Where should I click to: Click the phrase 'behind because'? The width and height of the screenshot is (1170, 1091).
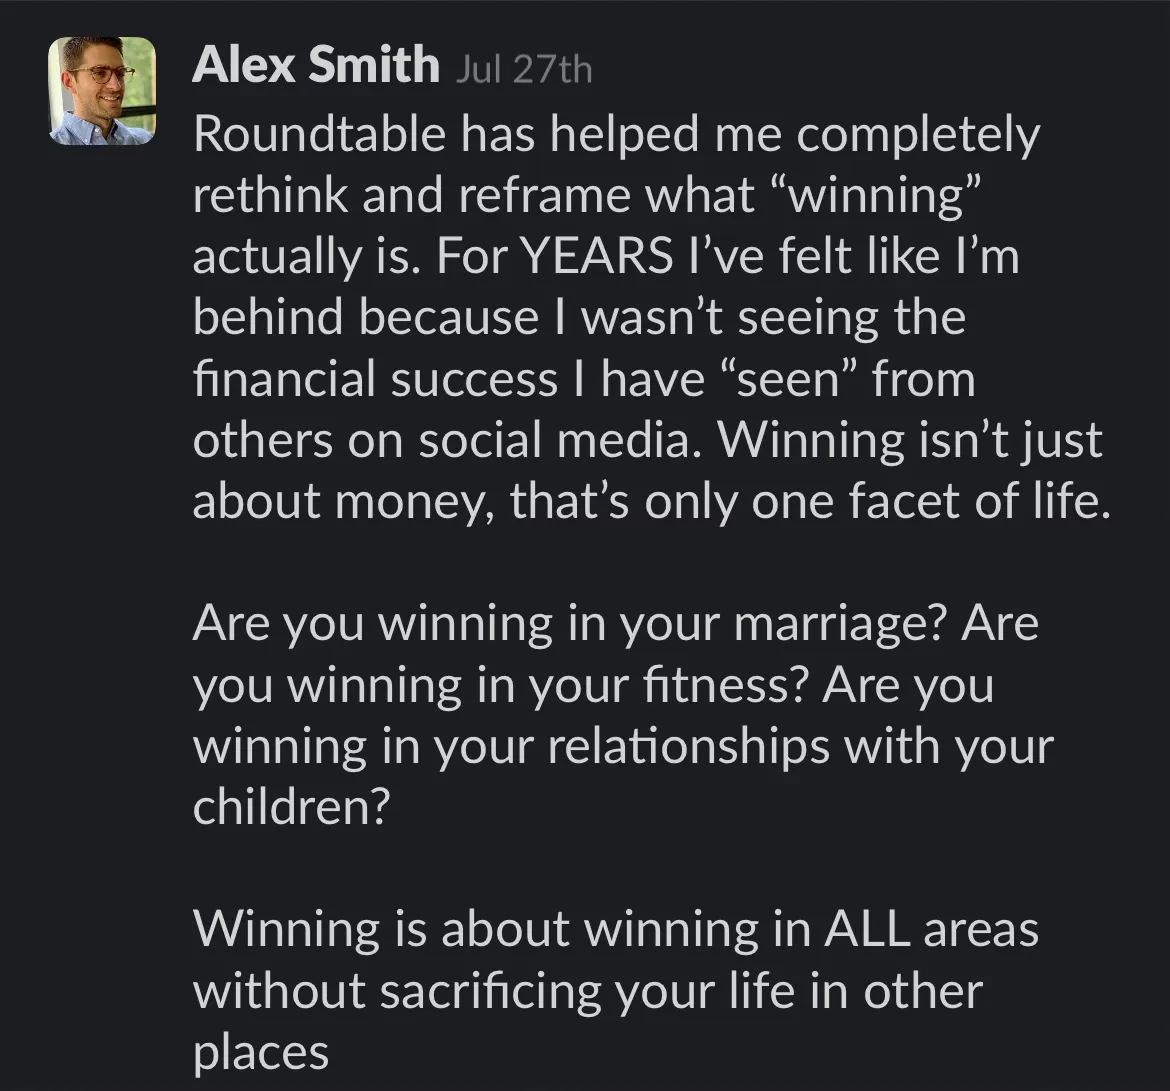coord(366,317)
